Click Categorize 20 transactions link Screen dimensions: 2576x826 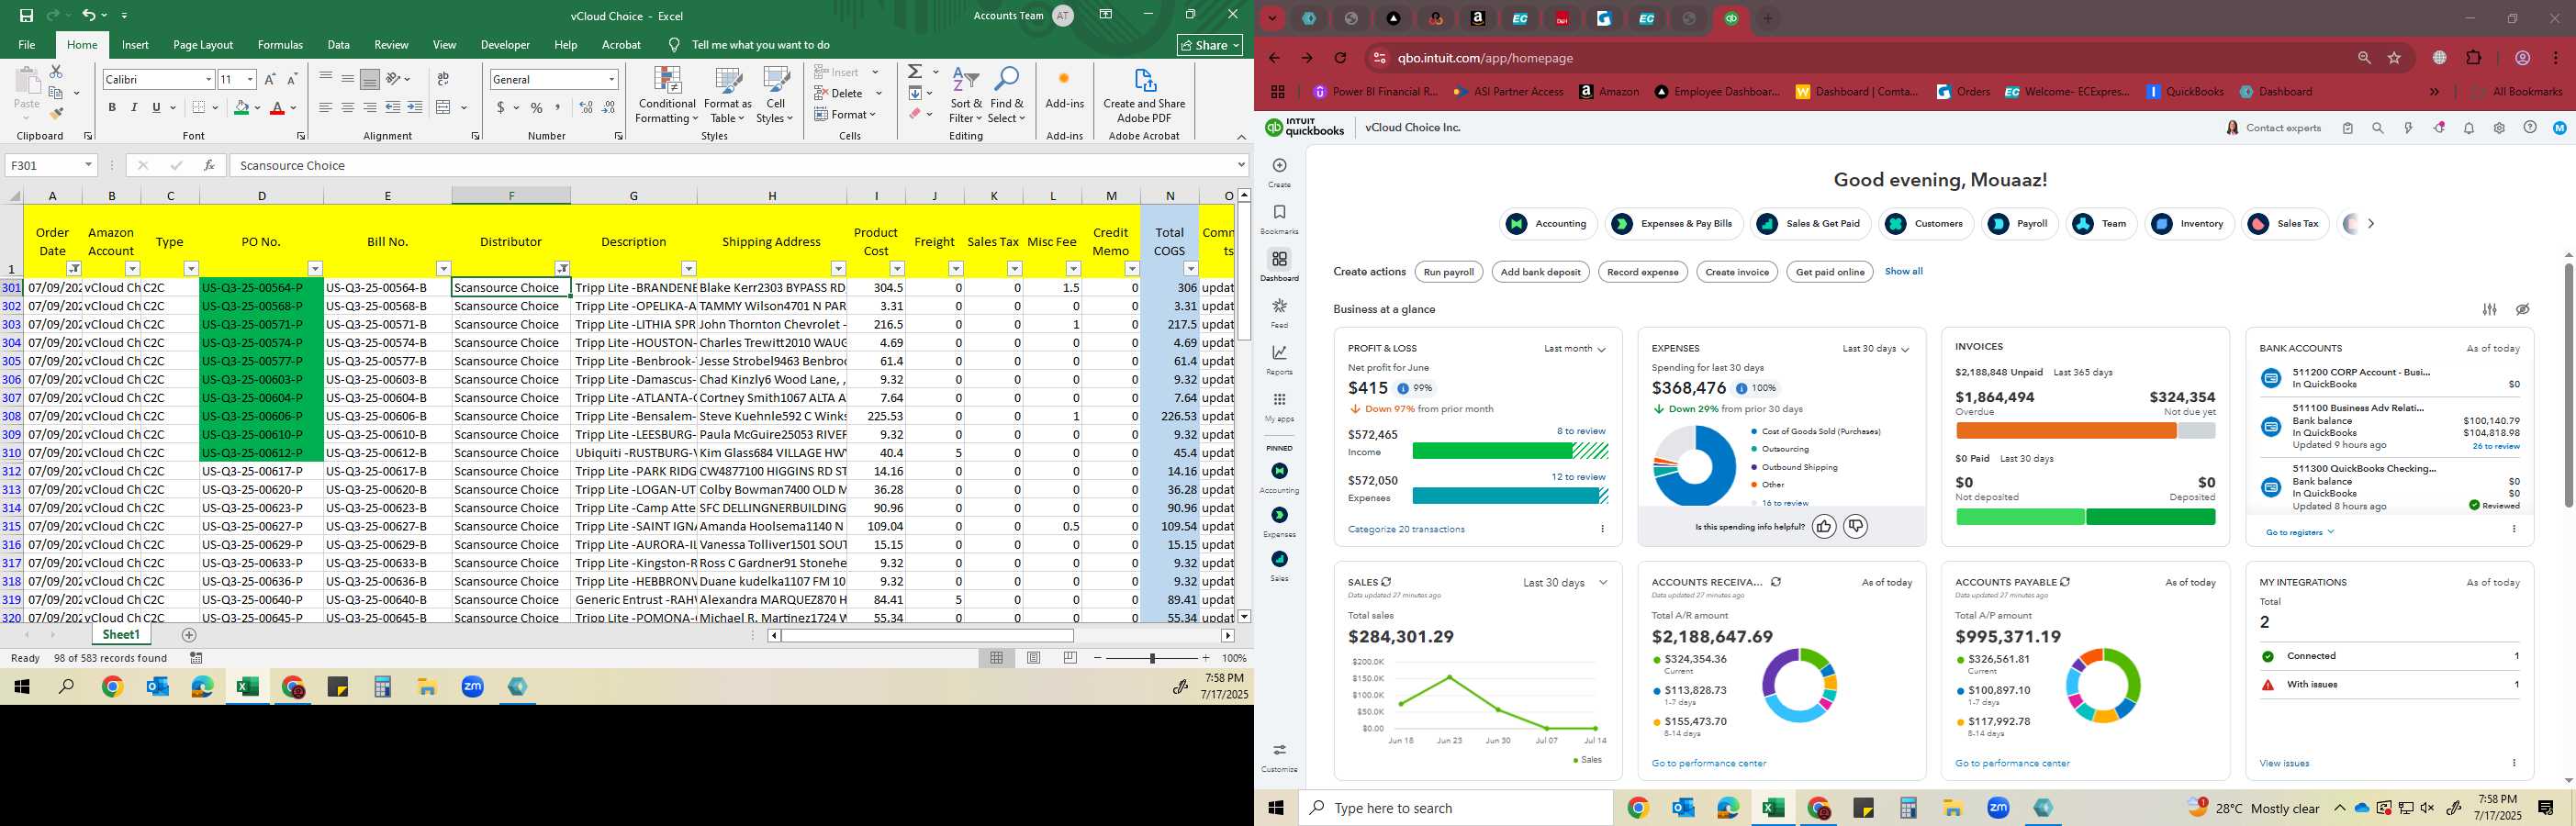click(1406, 529)
